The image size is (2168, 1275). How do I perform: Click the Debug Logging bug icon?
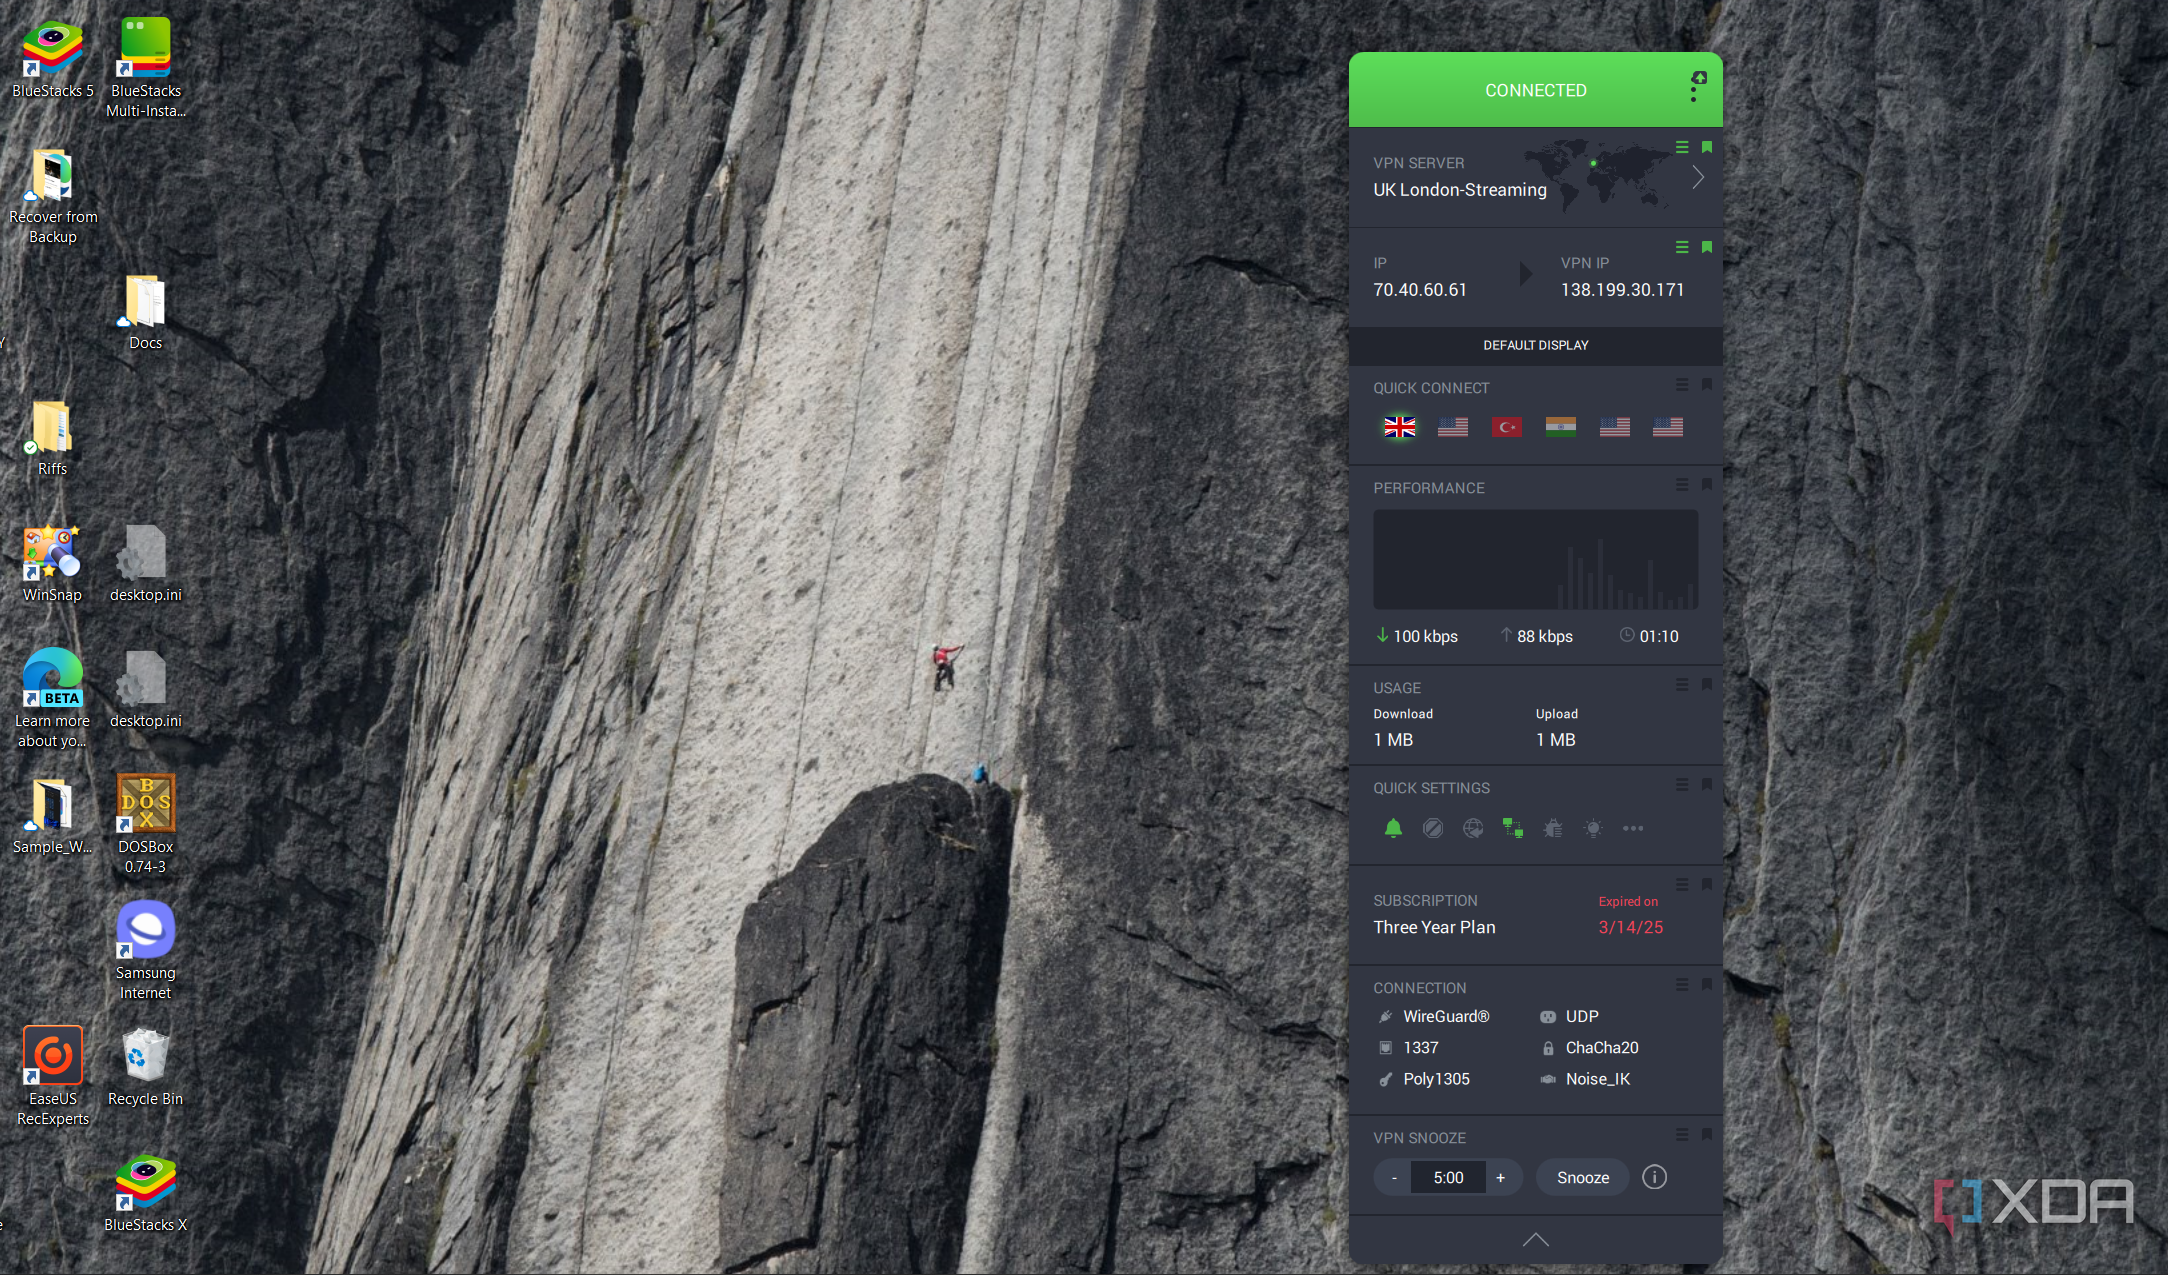pos(1553,828)
